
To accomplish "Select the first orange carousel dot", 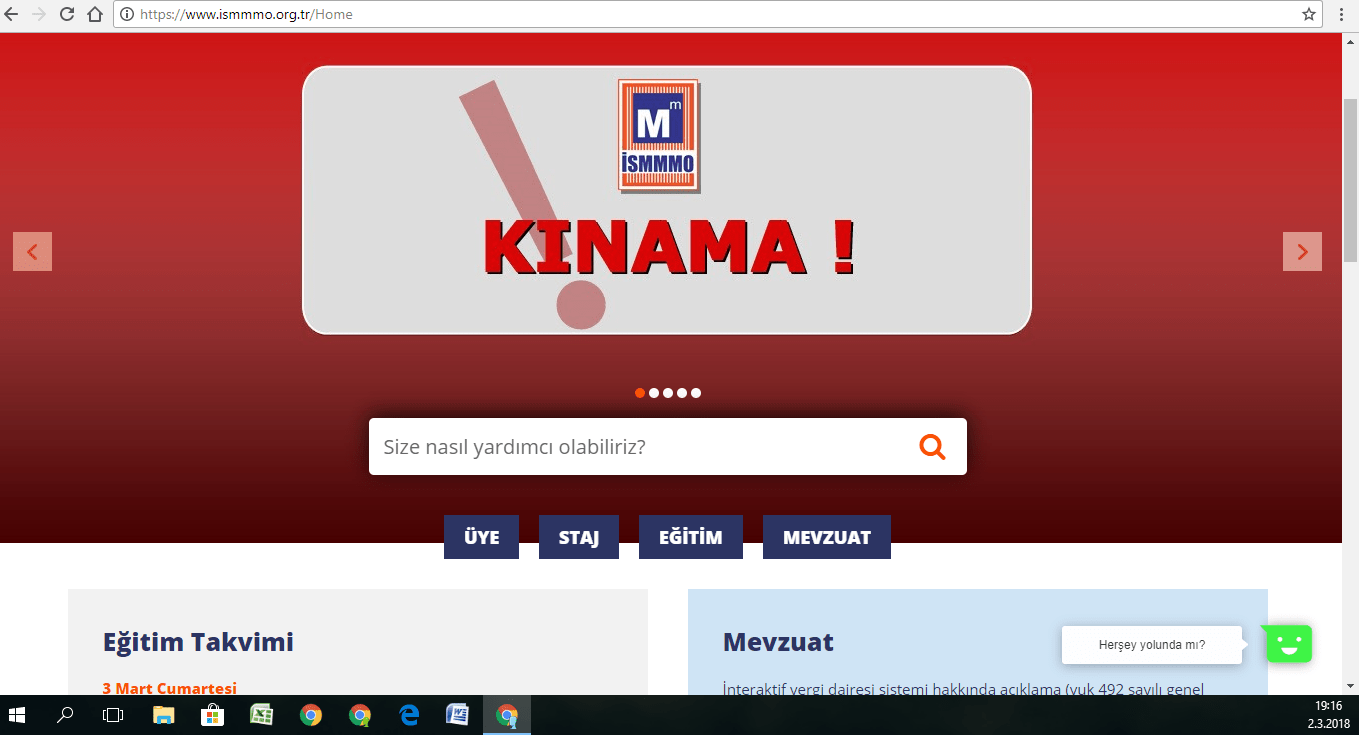I will pyautogui.click(x=640, y=393).
